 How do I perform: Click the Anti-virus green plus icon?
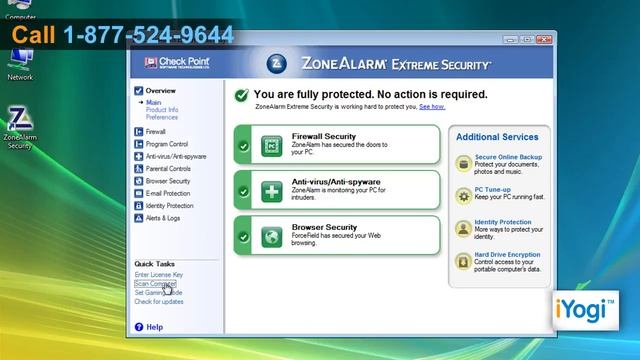[271, 191]
